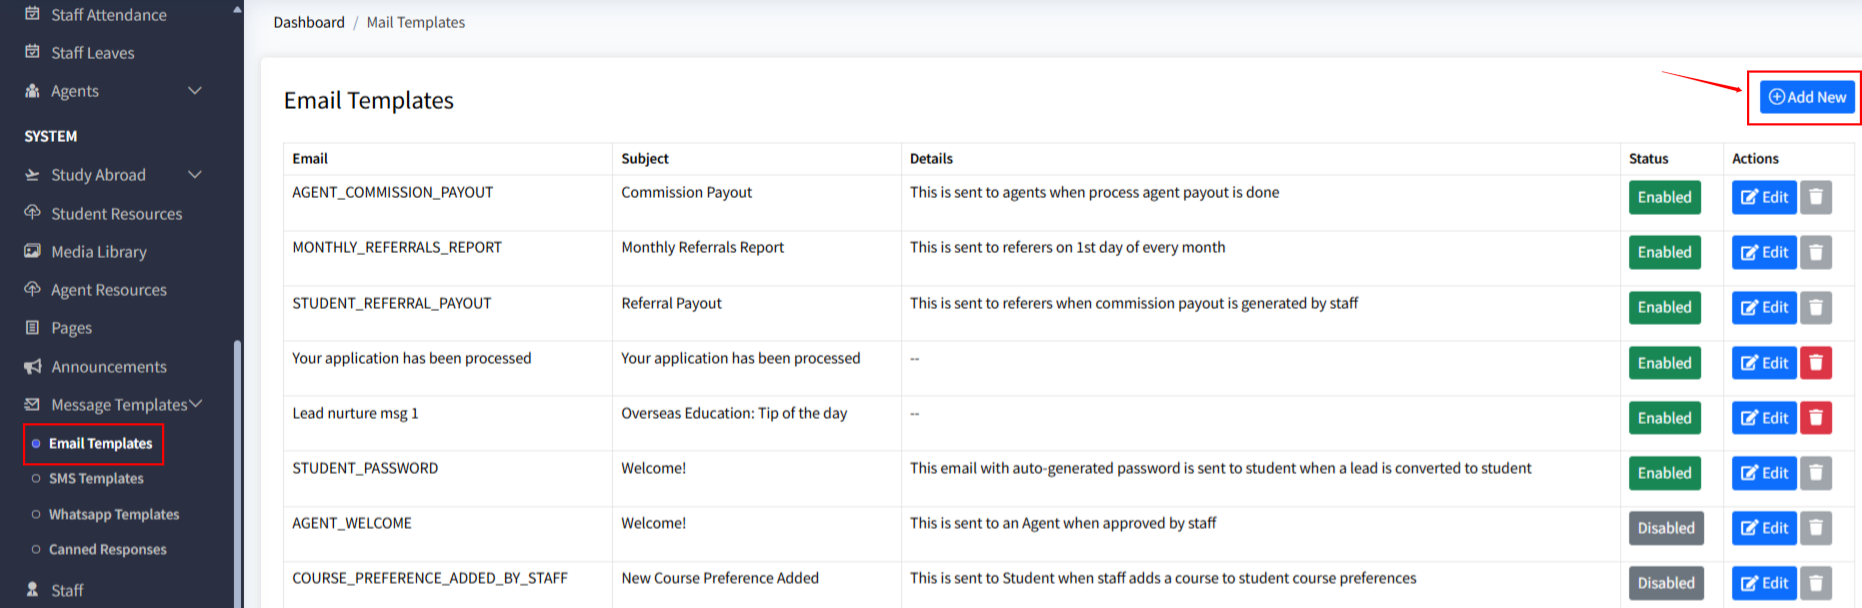1862x608 pixels.
Task: Click the Media Library image icon
Action: (x=33, y=251)
